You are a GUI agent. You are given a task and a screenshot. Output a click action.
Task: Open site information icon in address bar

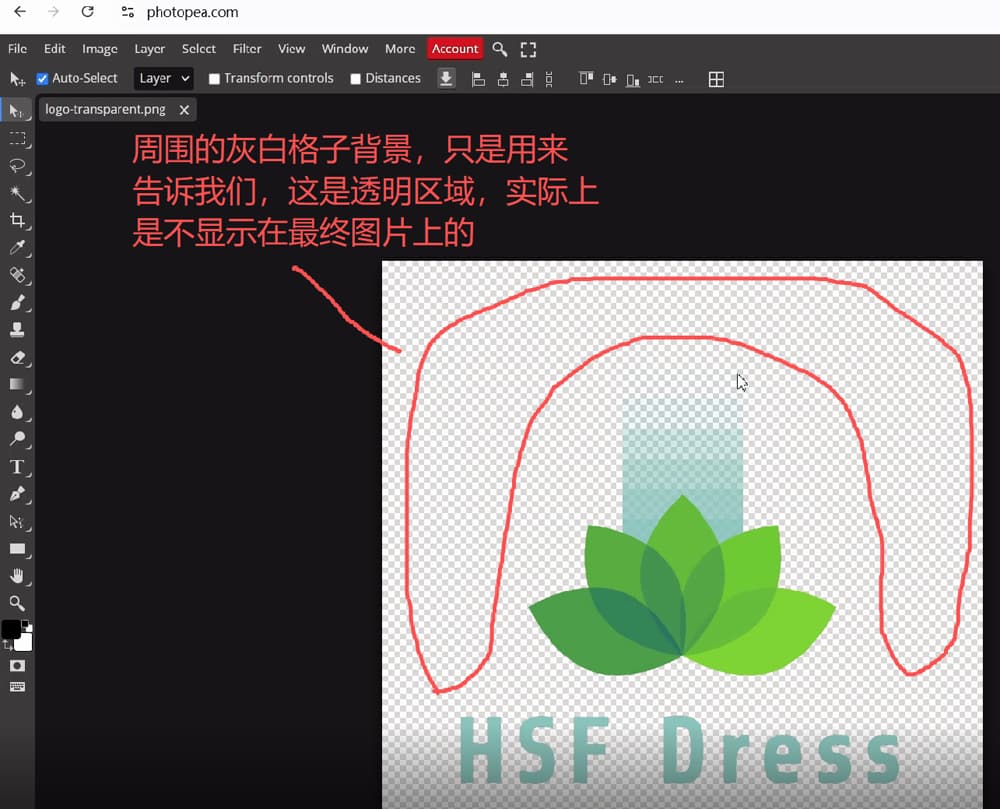[x=128, y=12]
